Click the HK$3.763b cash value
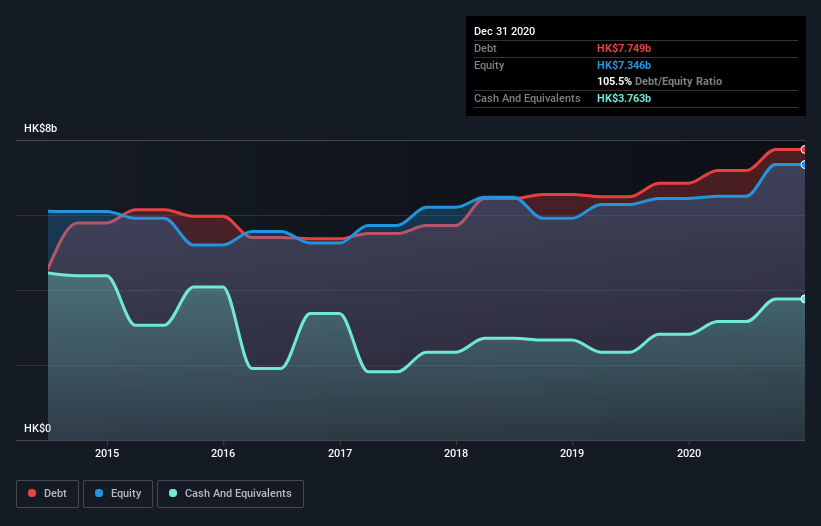Screen dimensions: 821x526 (x=624, y=98)
